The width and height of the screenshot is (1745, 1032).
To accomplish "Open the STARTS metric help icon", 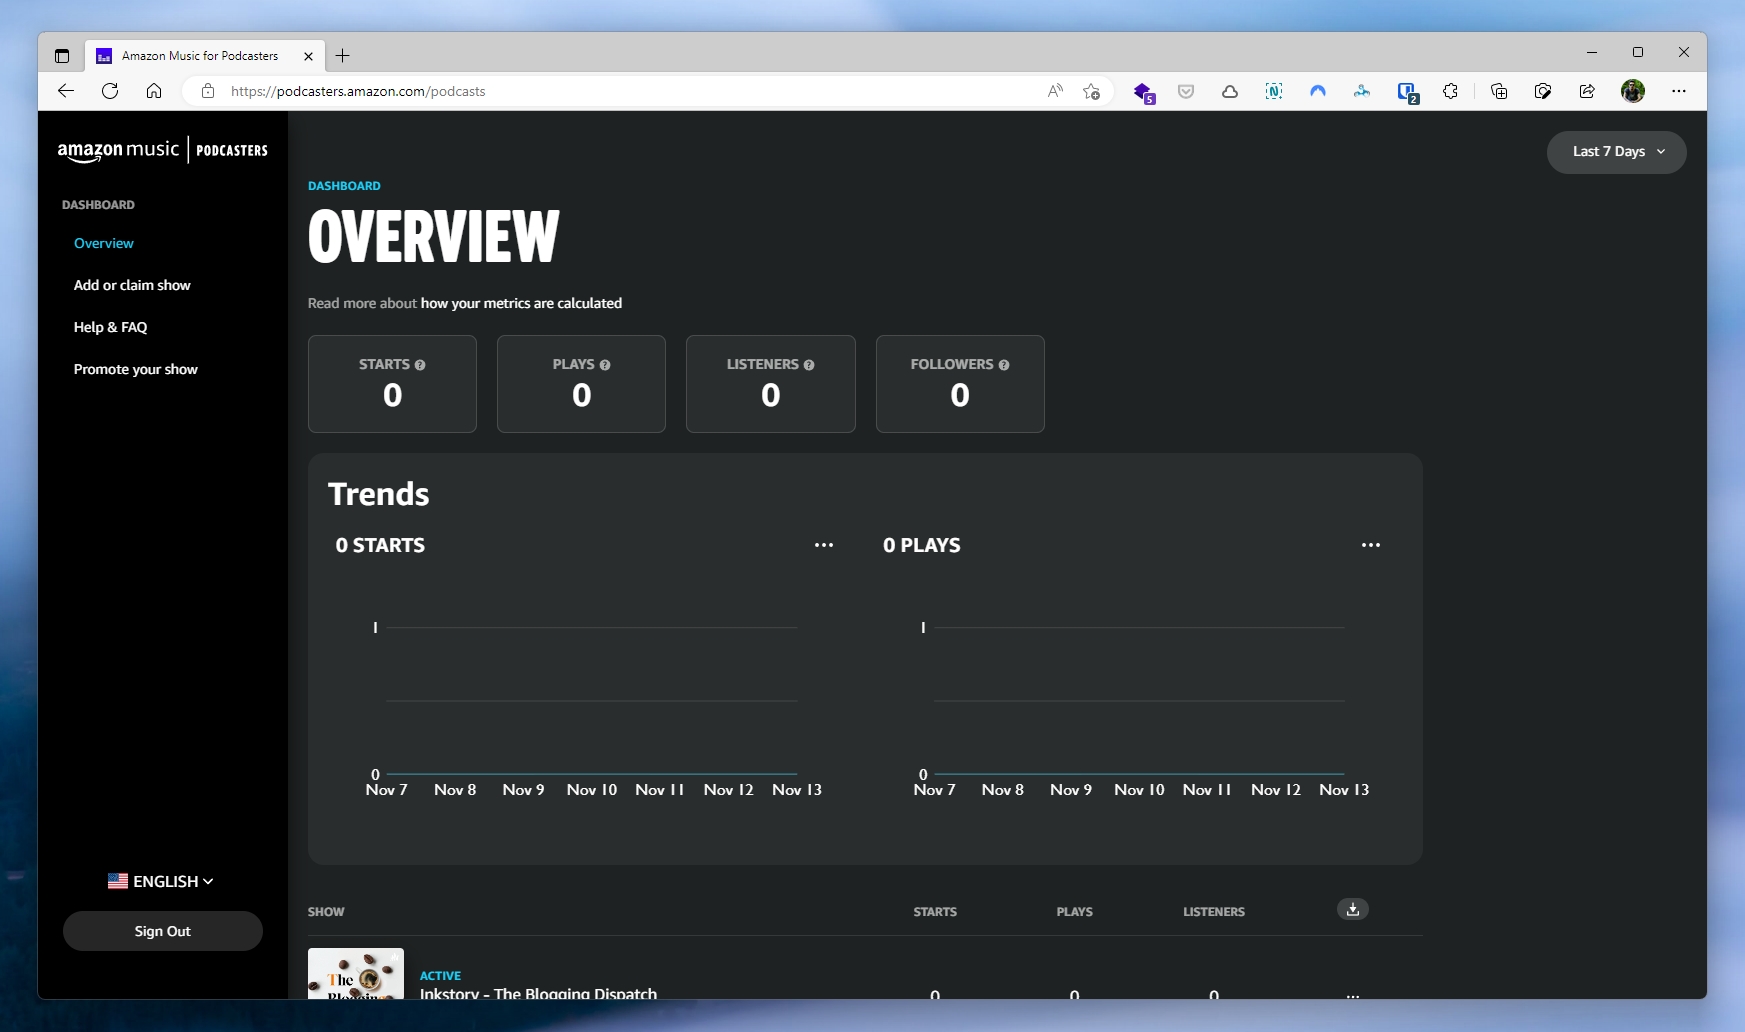I will pos(420,365).
